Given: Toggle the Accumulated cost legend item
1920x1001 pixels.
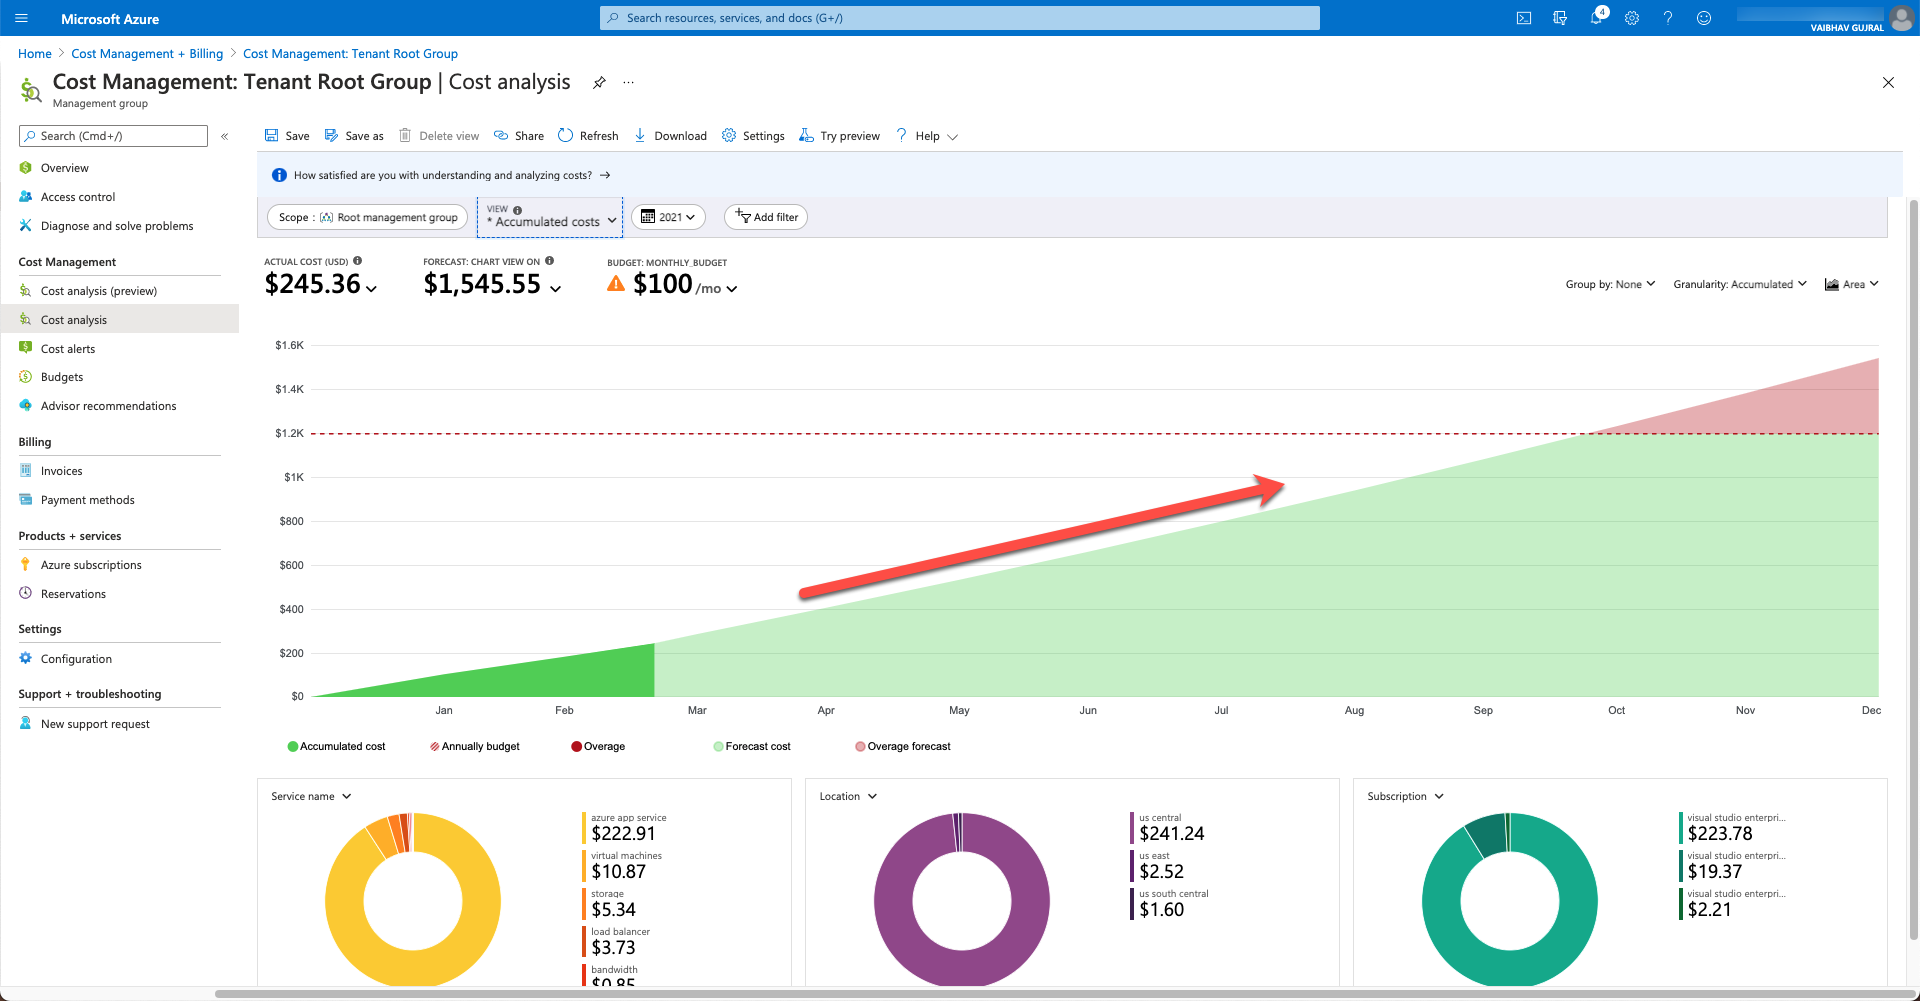Looking at the screenshot, I should (336, 747).
